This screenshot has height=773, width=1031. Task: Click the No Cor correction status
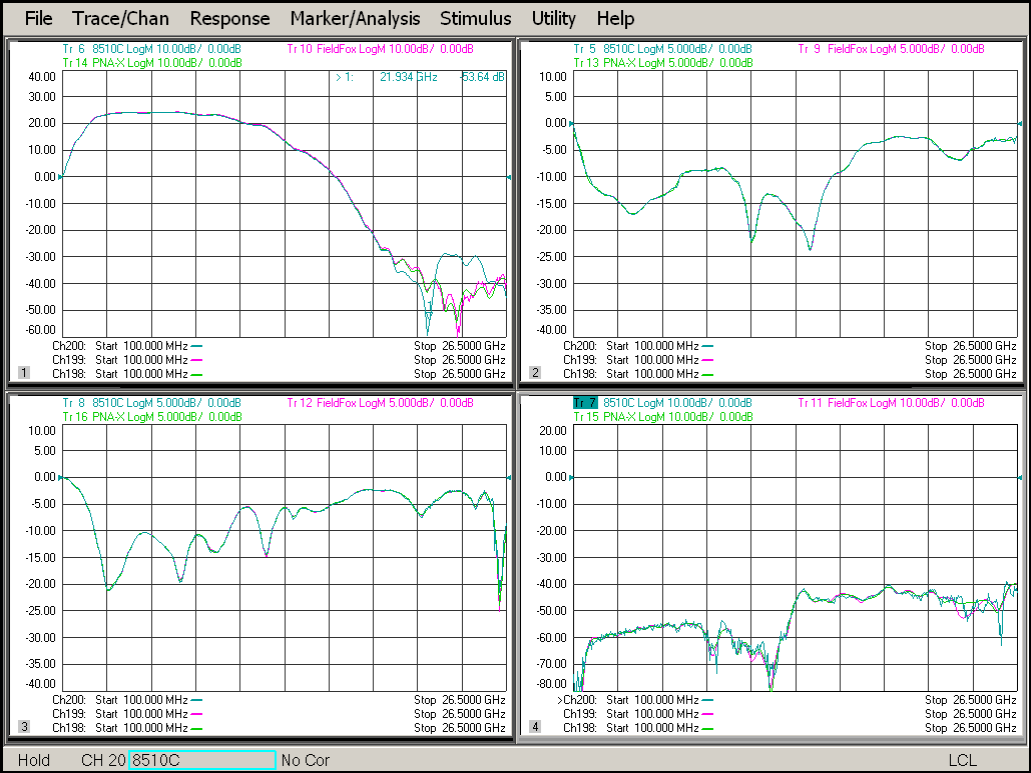pyautogui.click(x=305, y=760)
